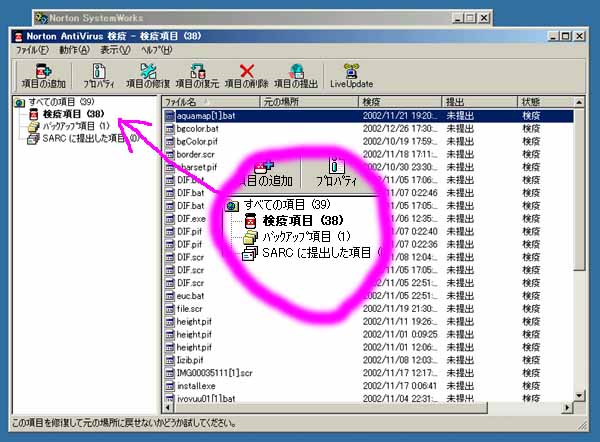Select the file.scr entry

[x=189, y=309]
